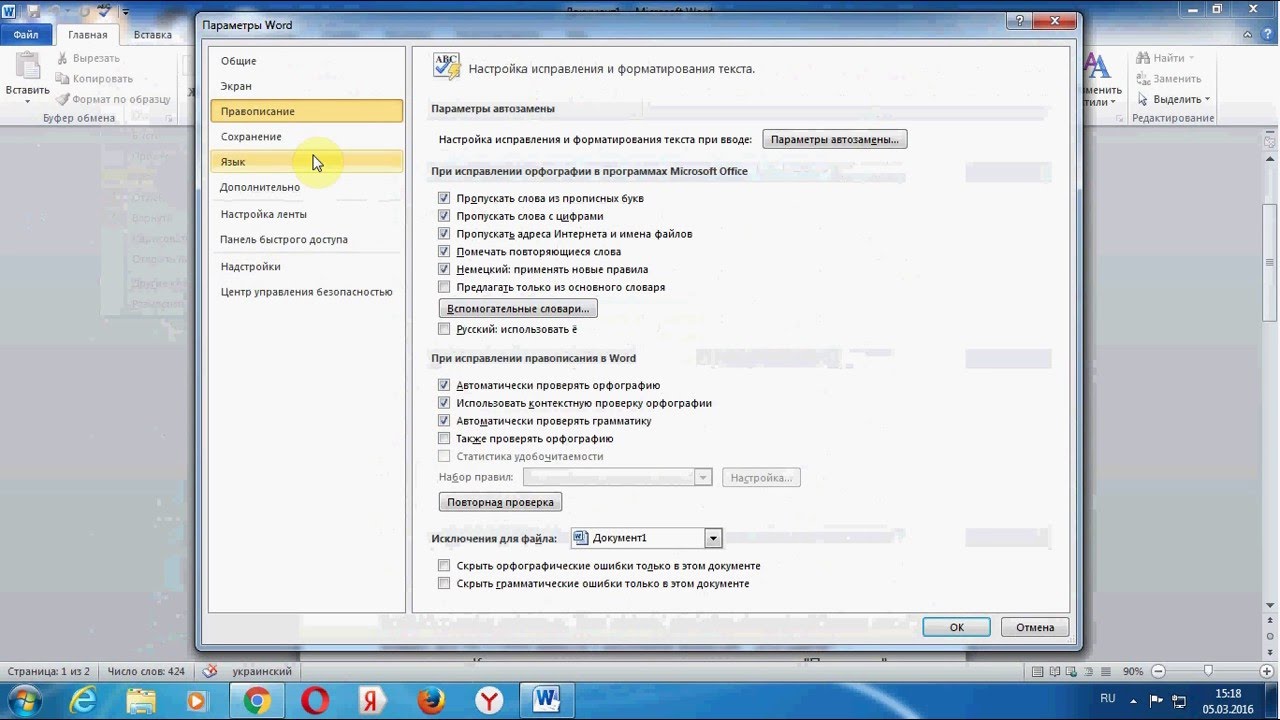Confirm the dialog with OK
Screen dimensions: 1280x720
point(956,627)
